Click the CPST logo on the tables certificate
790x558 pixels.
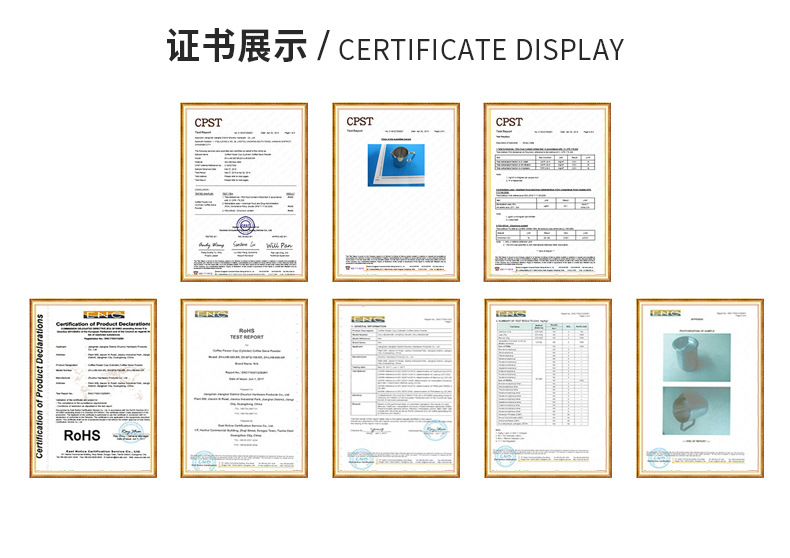click(x=509, y=122)
